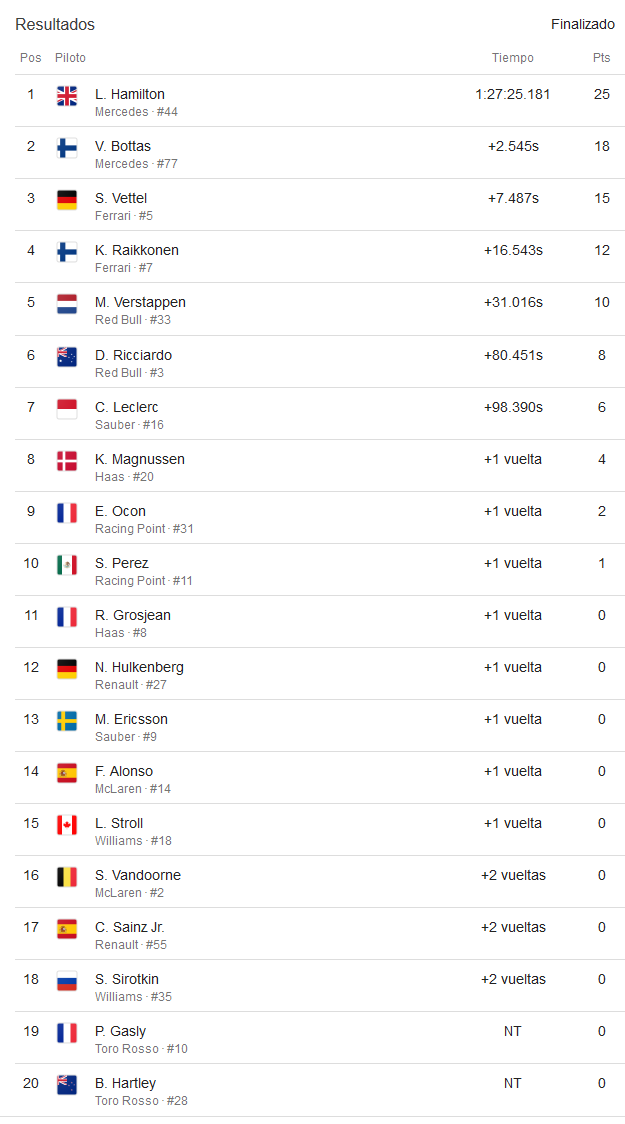Click the Monaco flag next to C. Leclerc

[67, 409]
